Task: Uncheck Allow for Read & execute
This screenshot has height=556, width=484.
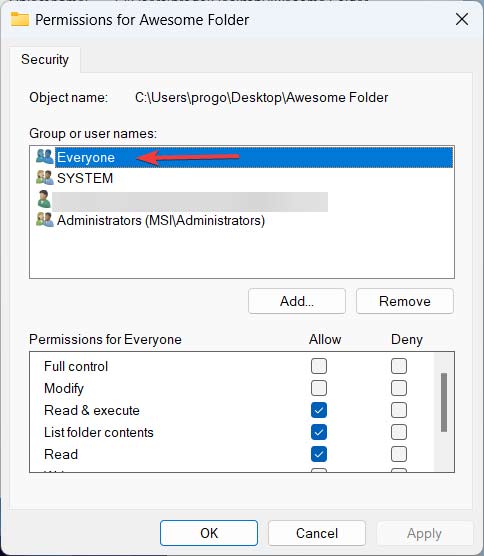Action: (x=319, y=410)
